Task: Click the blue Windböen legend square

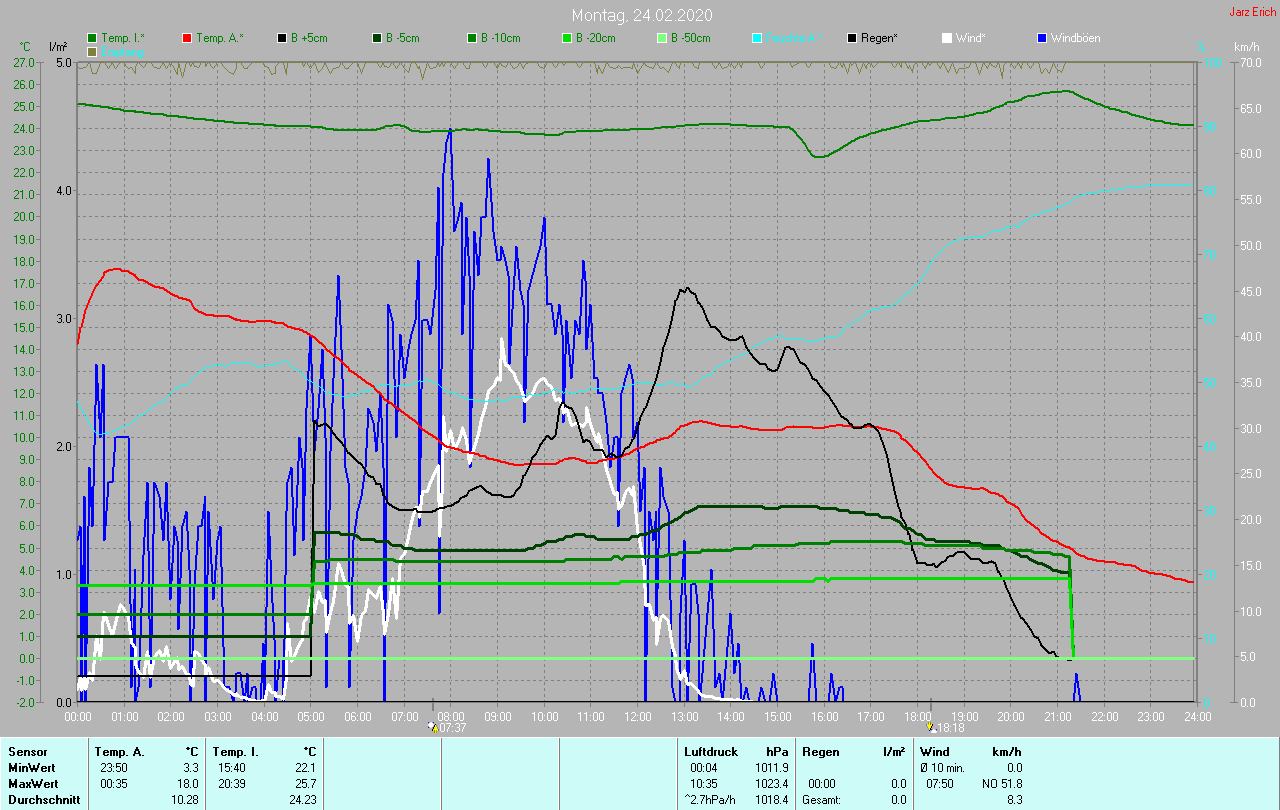Action: tap(1041, 38)
